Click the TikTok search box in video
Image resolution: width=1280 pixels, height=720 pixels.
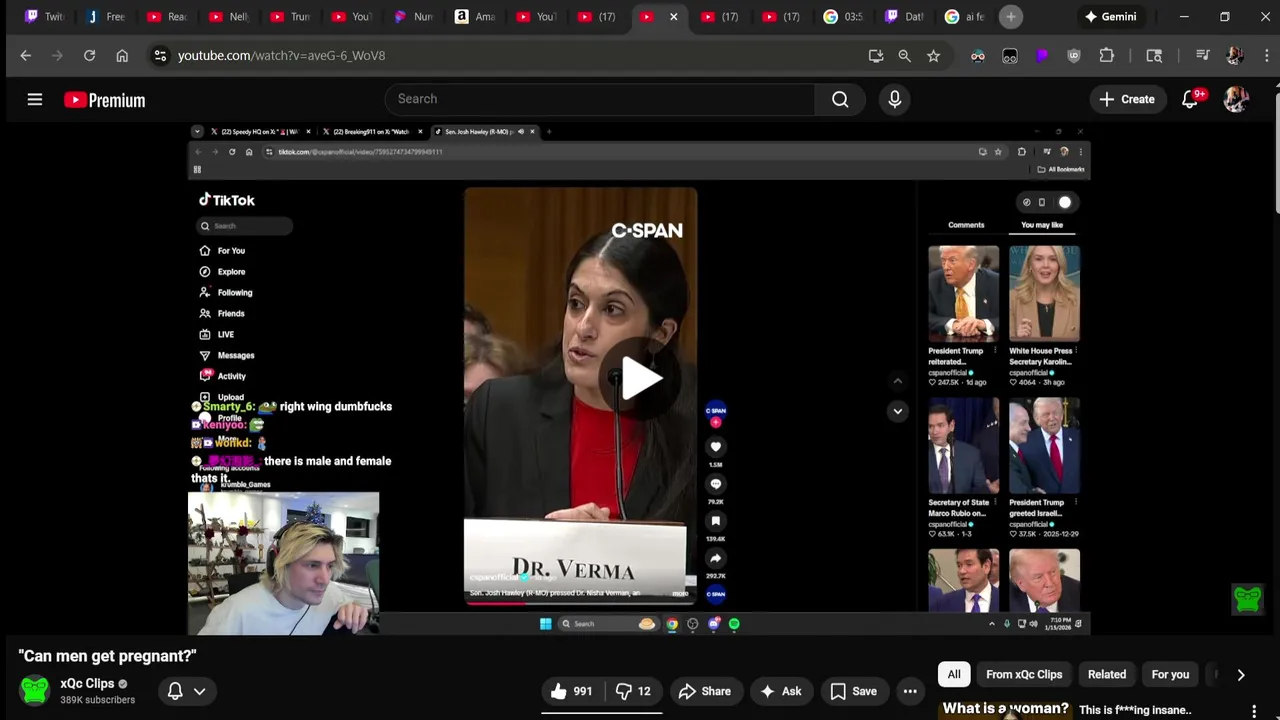click(x=245, y=226)
